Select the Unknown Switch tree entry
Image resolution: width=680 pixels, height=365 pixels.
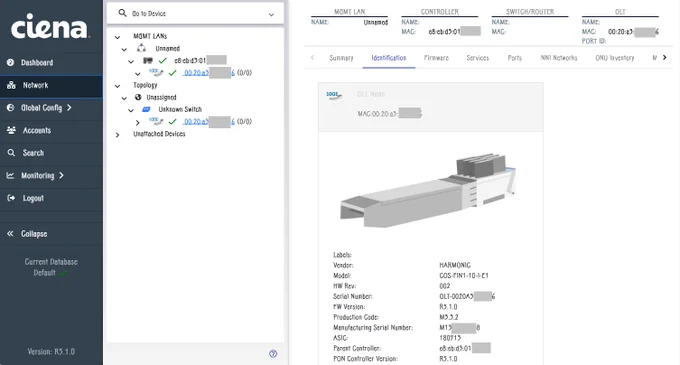180,109
